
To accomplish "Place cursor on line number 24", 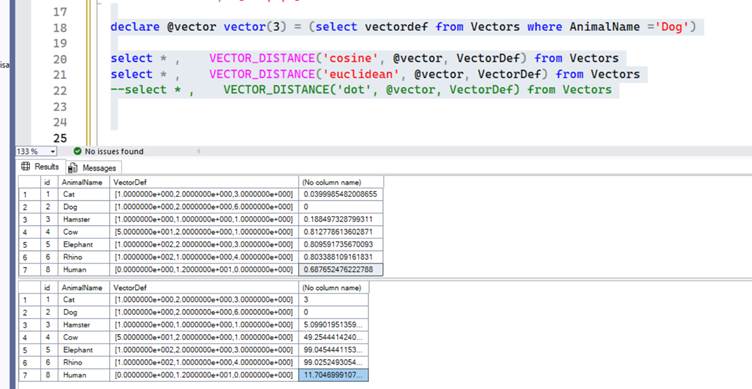I will (60, 122).
